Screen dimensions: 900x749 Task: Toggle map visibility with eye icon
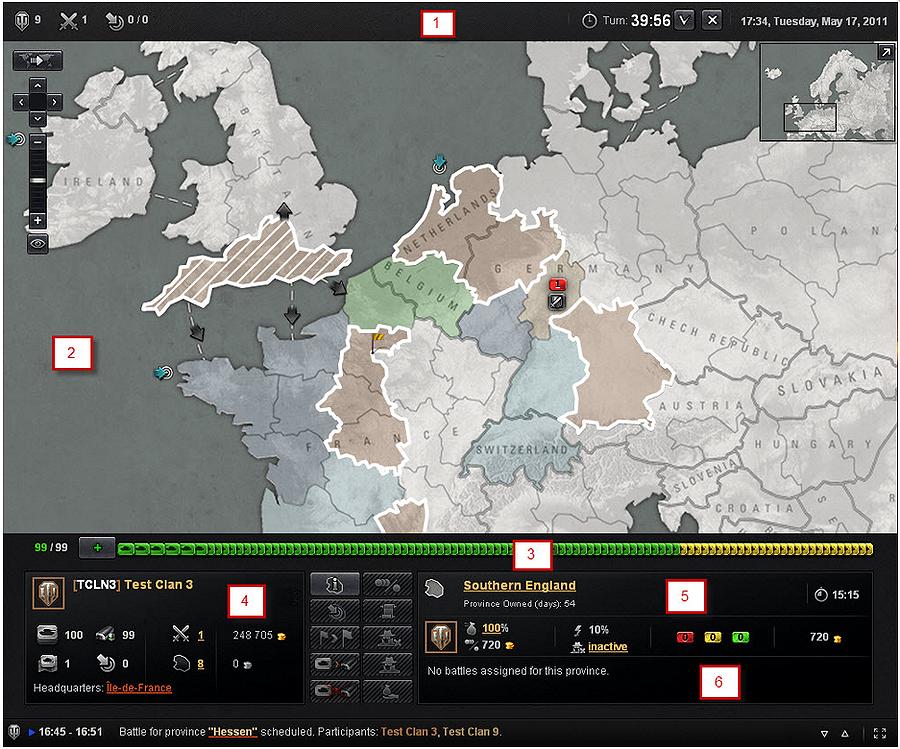(x=37, y=244)
